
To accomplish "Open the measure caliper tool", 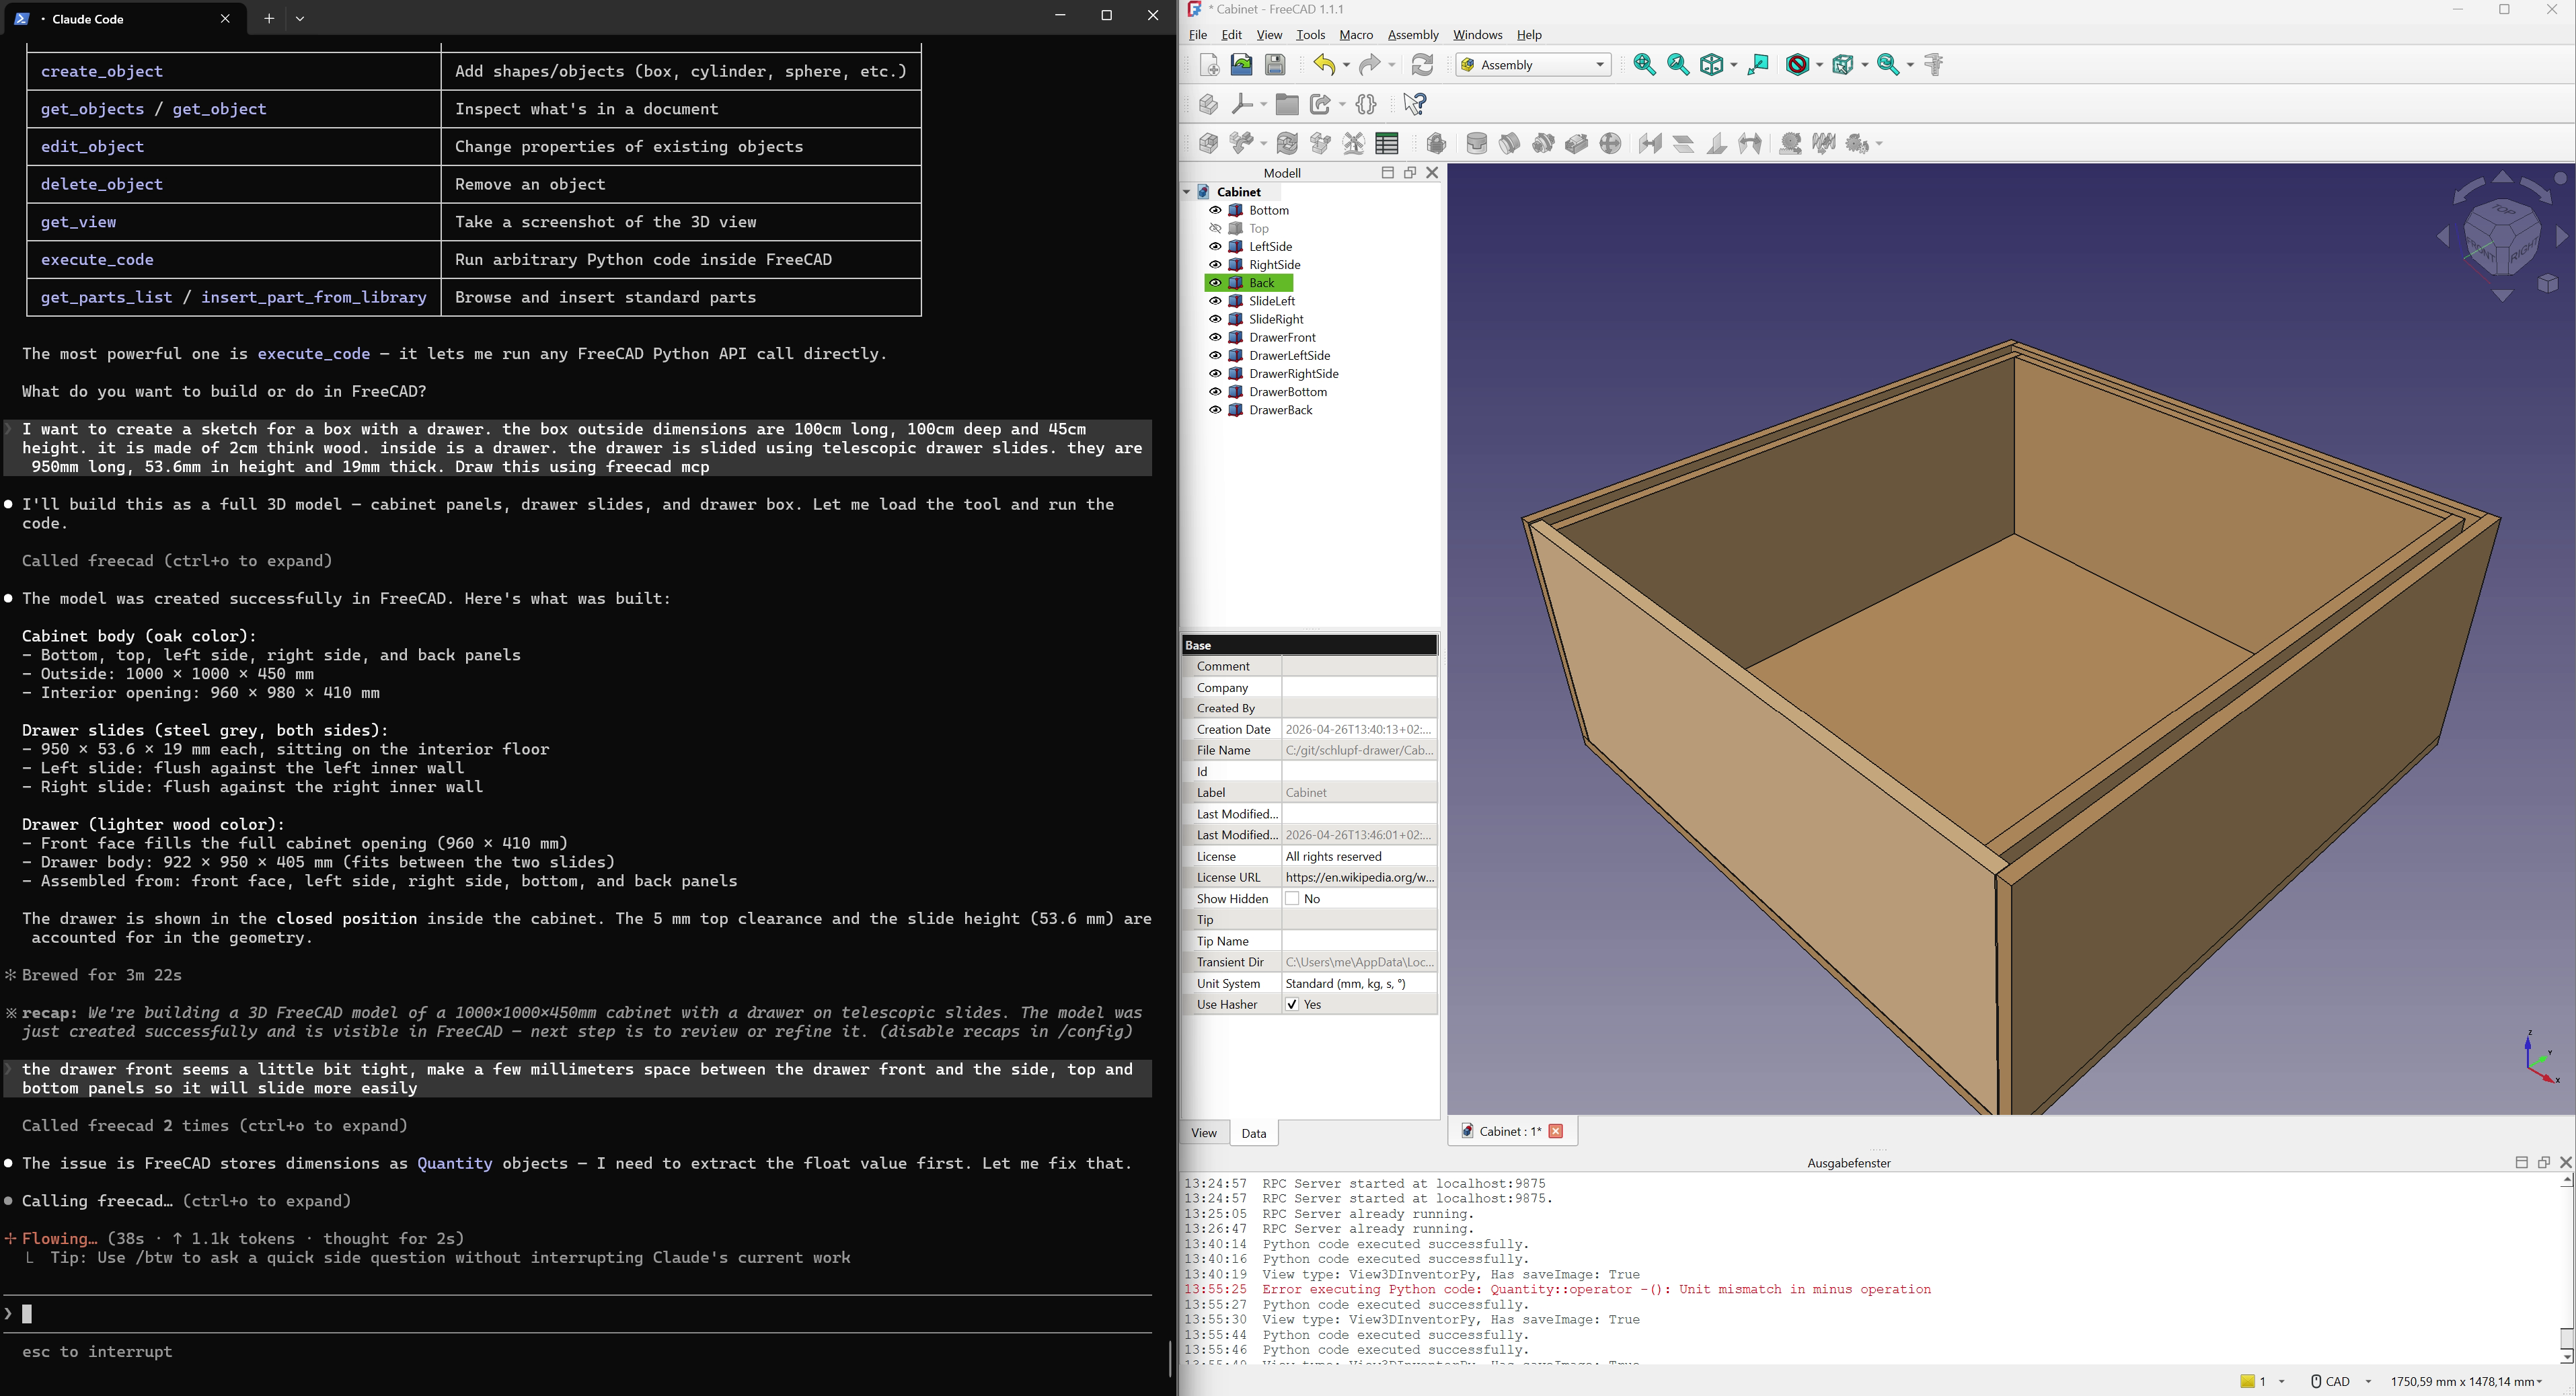I will [x=1935, y=65].
